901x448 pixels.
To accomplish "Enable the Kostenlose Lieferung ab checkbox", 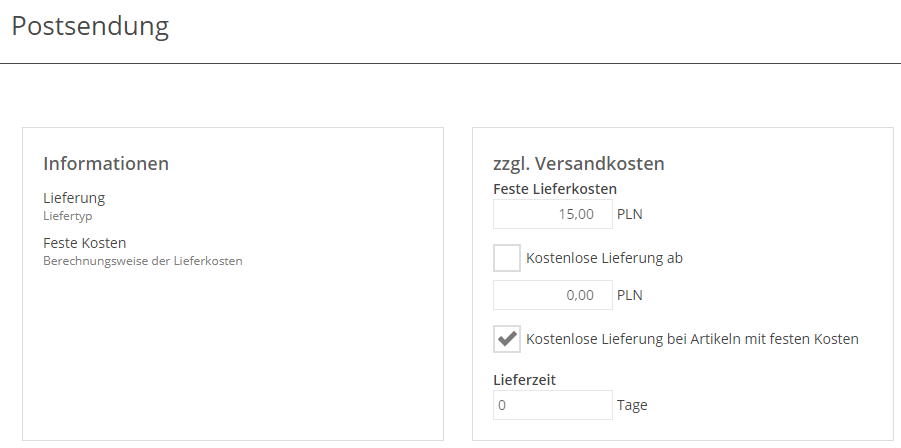I will point(507,258).
